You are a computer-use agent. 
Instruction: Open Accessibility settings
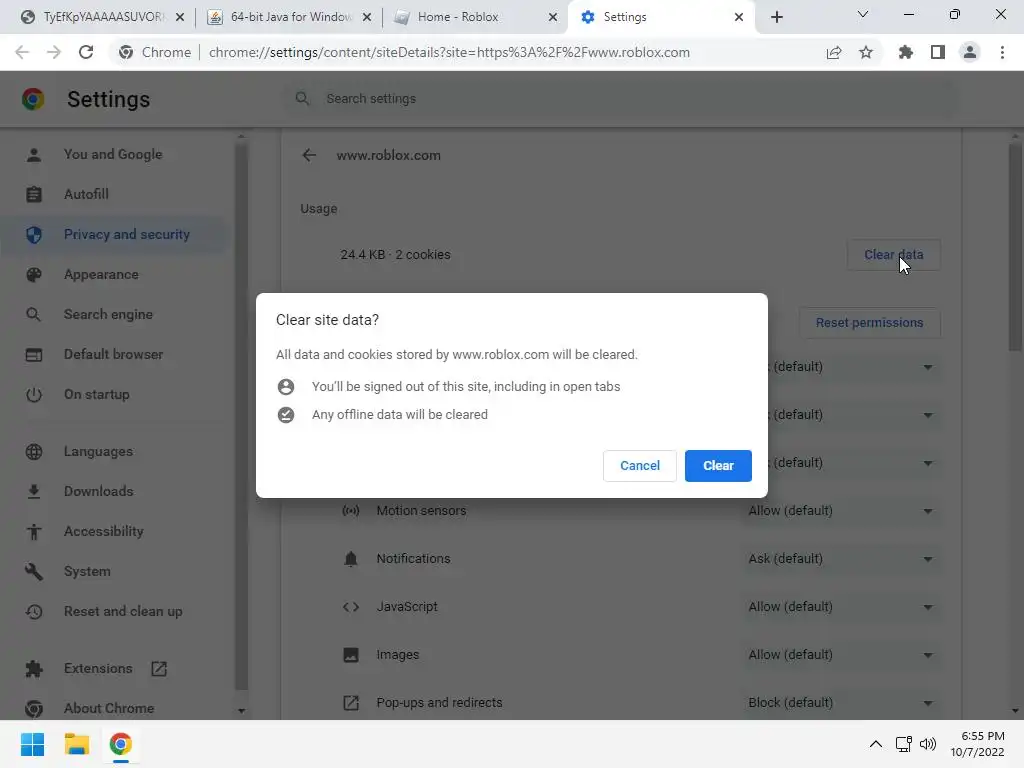(x=112, y=532)
